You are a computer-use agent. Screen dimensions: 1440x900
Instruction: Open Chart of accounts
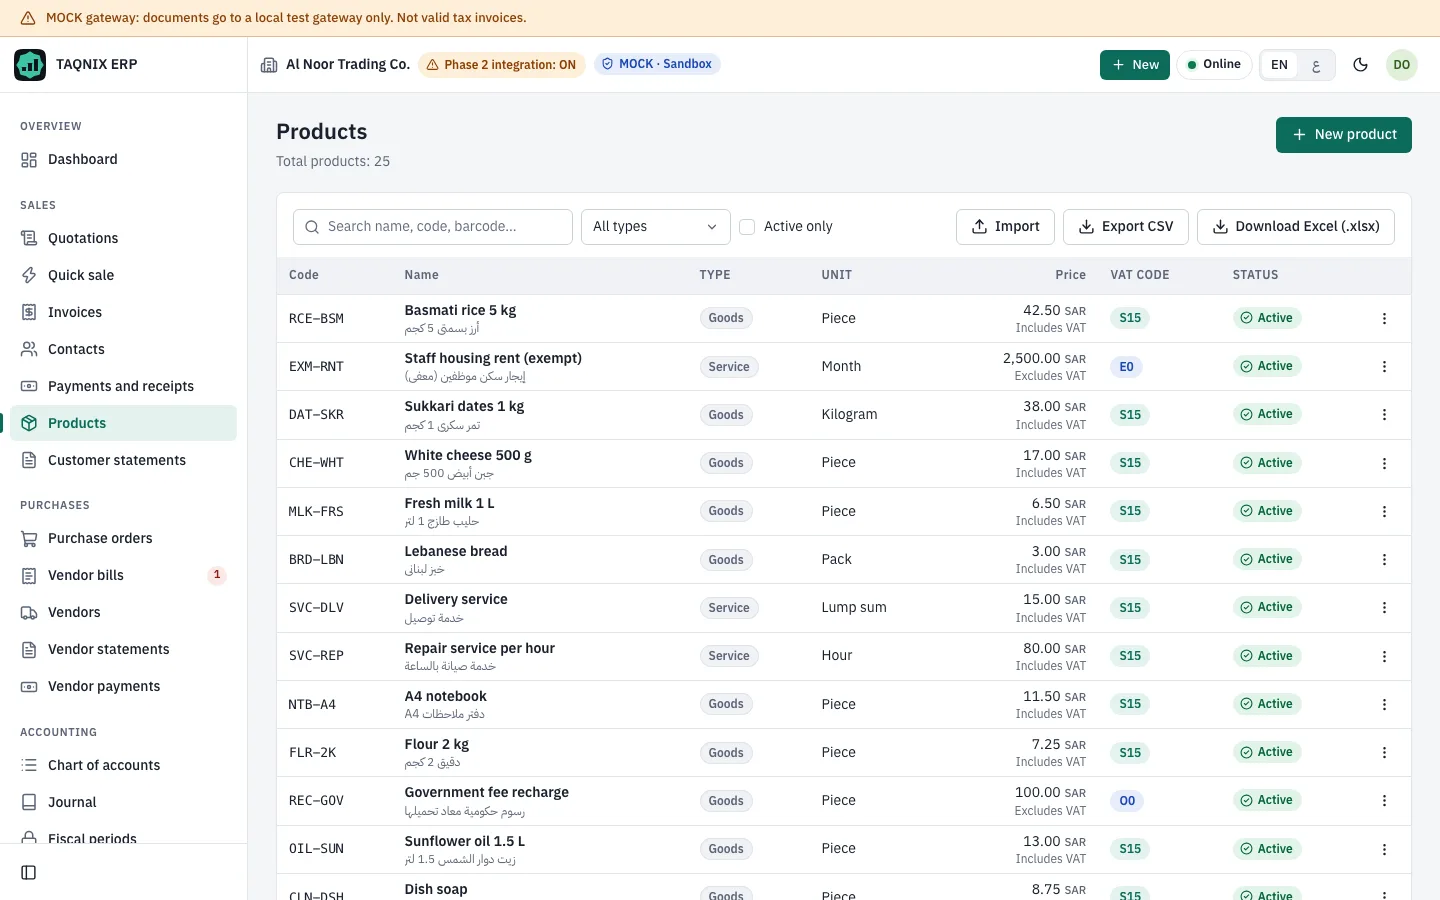(123, 766)
